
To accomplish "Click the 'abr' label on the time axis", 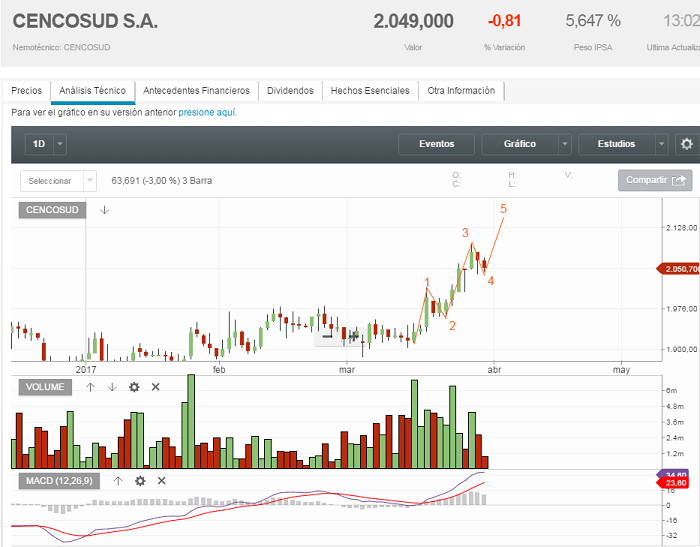I will click(494, 370).
